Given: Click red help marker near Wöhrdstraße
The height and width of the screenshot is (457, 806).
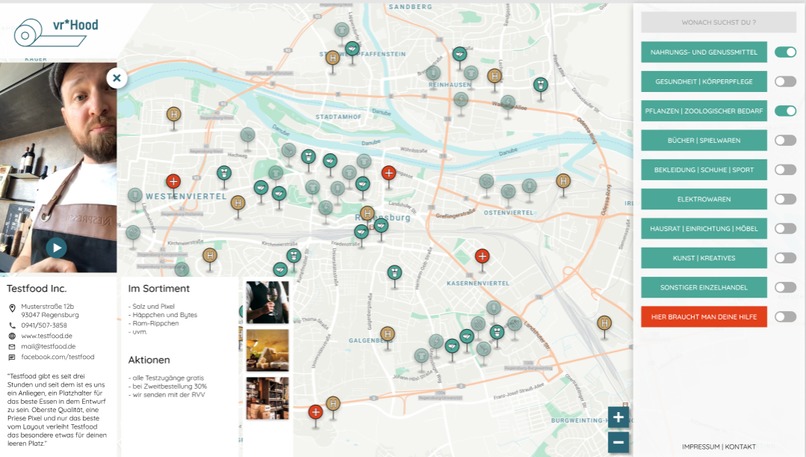Looking at the screenshot, I should [x=389, y=173].
